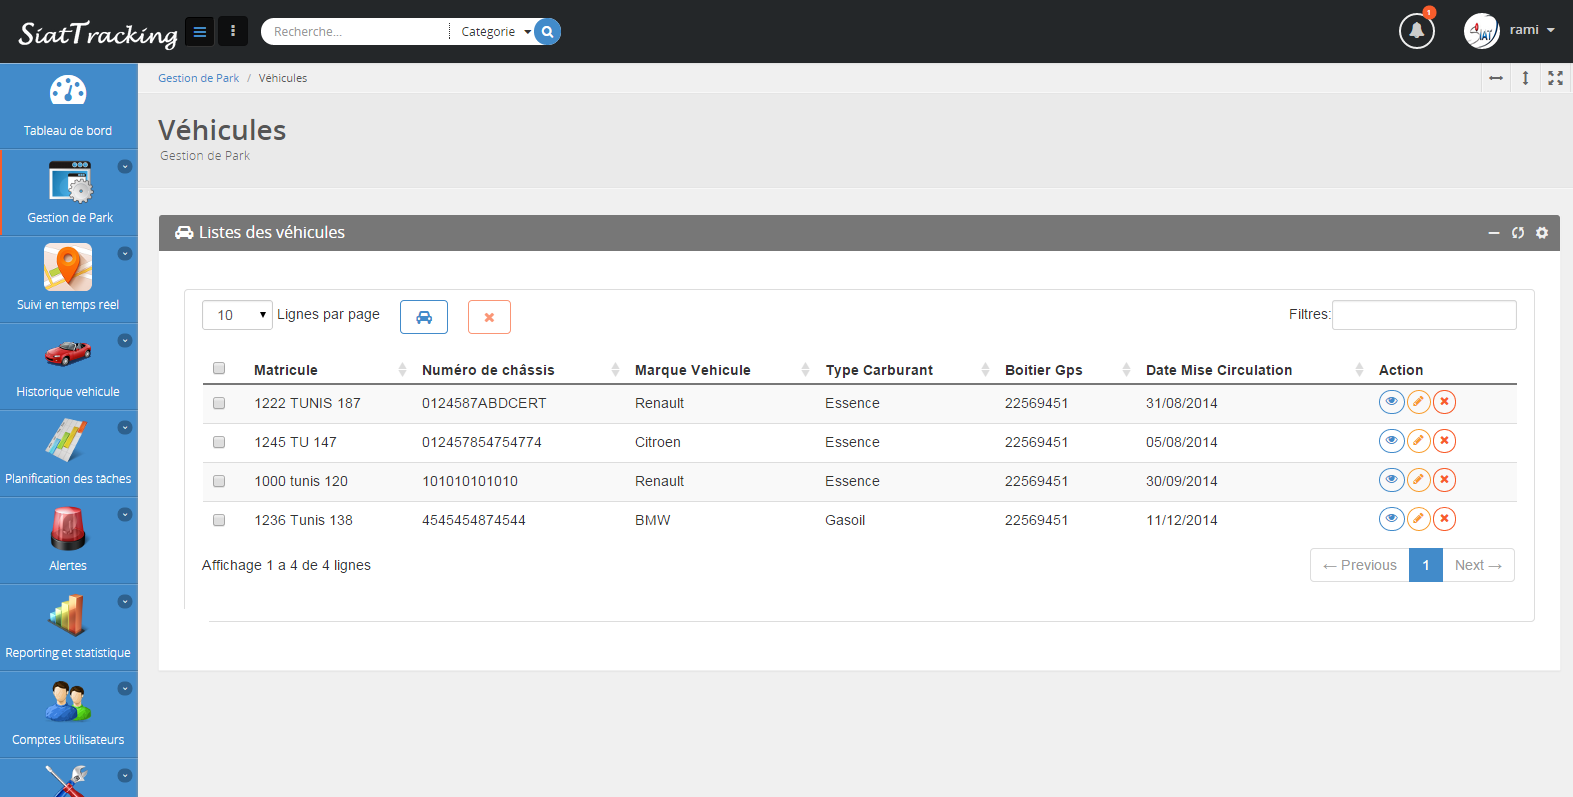Screen dimensions: 1573x797
Task: Expand Alertes submenu chevron
Action: [125, 515]
